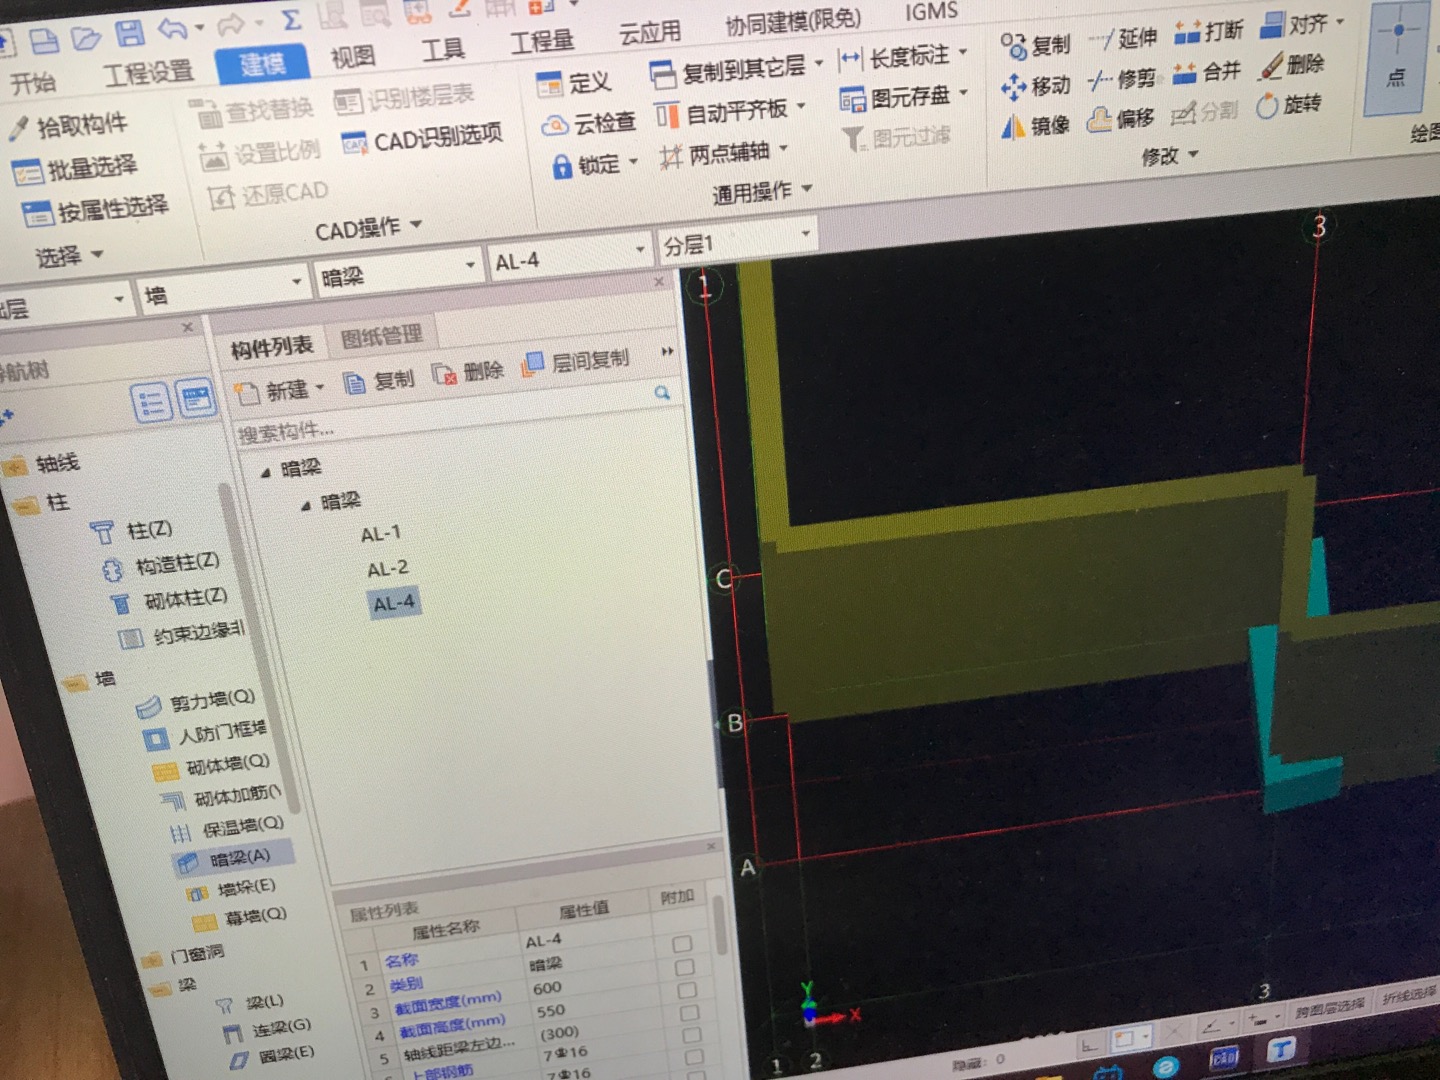This screenshot has width=1440, height=1080.
Task: Click the 删除 tool in 修改 group
Action: point(1292,64)
